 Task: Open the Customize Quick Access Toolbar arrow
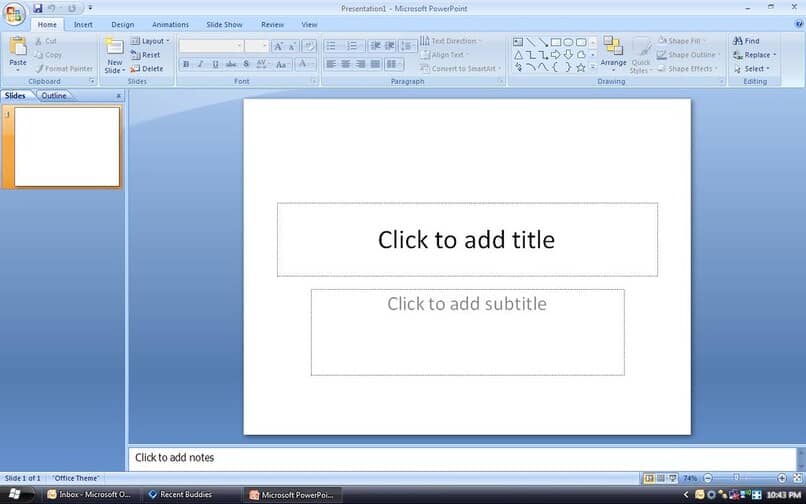click(90, 8)
